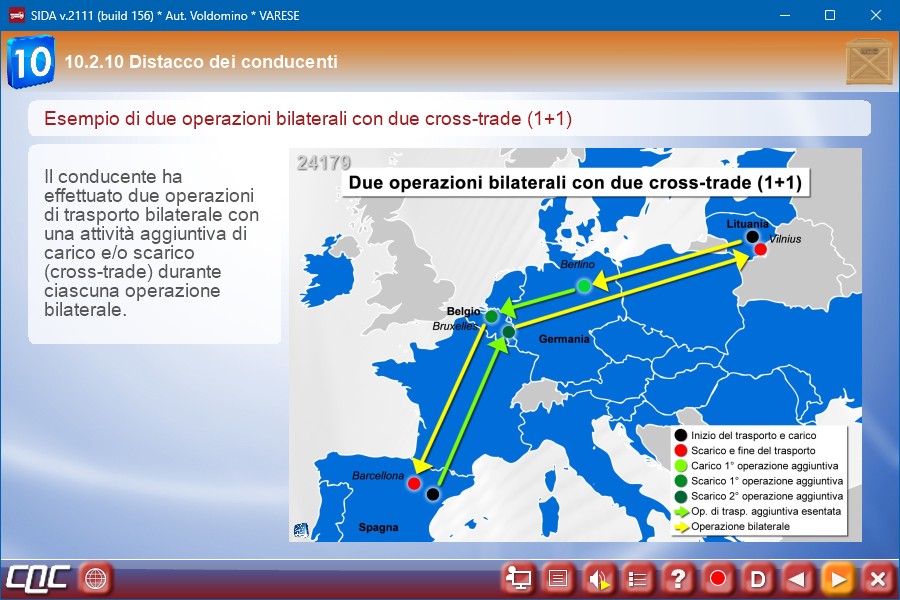This screenshot has width=900, height=600.
Task: Play the audio narration speaker icon
Action: tap(598, 578)
